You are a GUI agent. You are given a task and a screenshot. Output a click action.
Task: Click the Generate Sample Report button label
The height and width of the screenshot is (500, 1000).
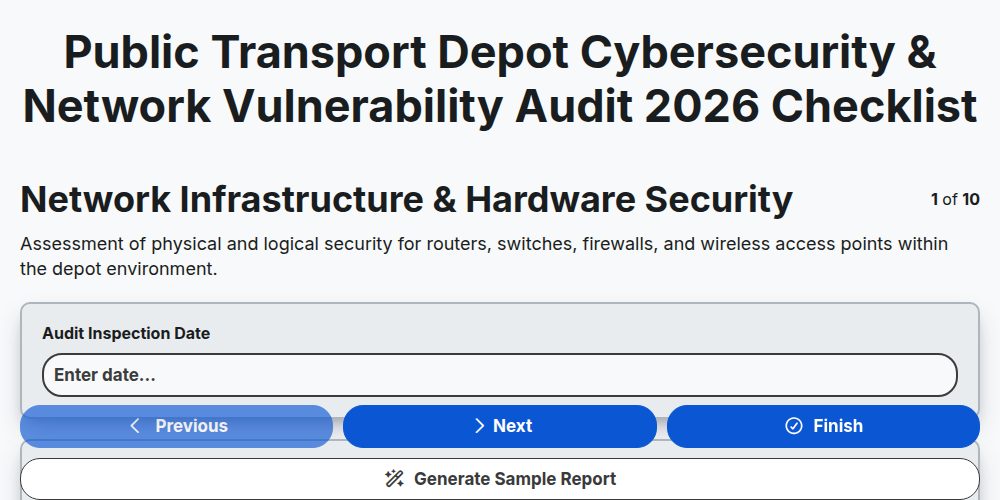click(515, 479)
